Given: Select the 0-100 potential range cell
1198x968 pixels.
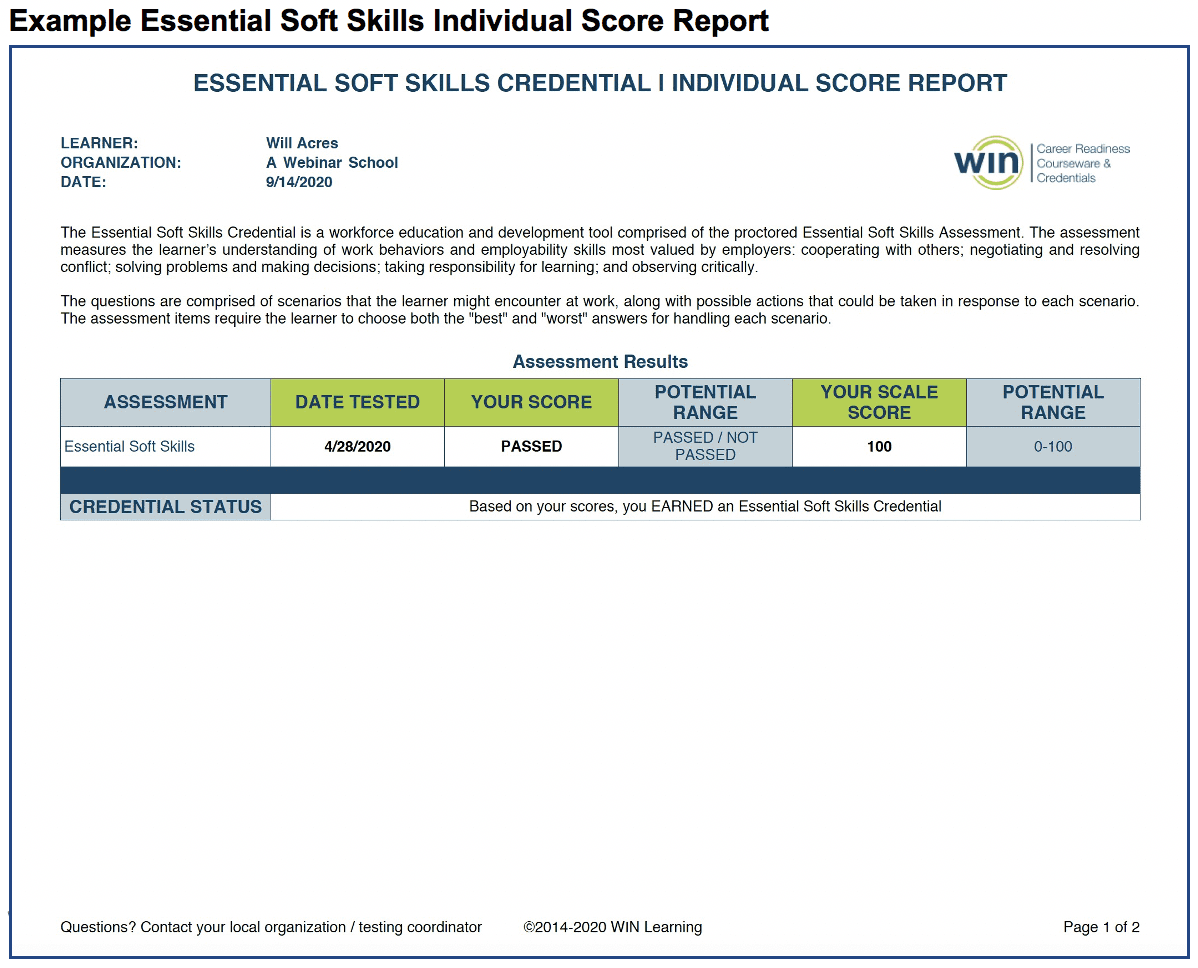Looking at the screenshot, I should (1053, 447).
